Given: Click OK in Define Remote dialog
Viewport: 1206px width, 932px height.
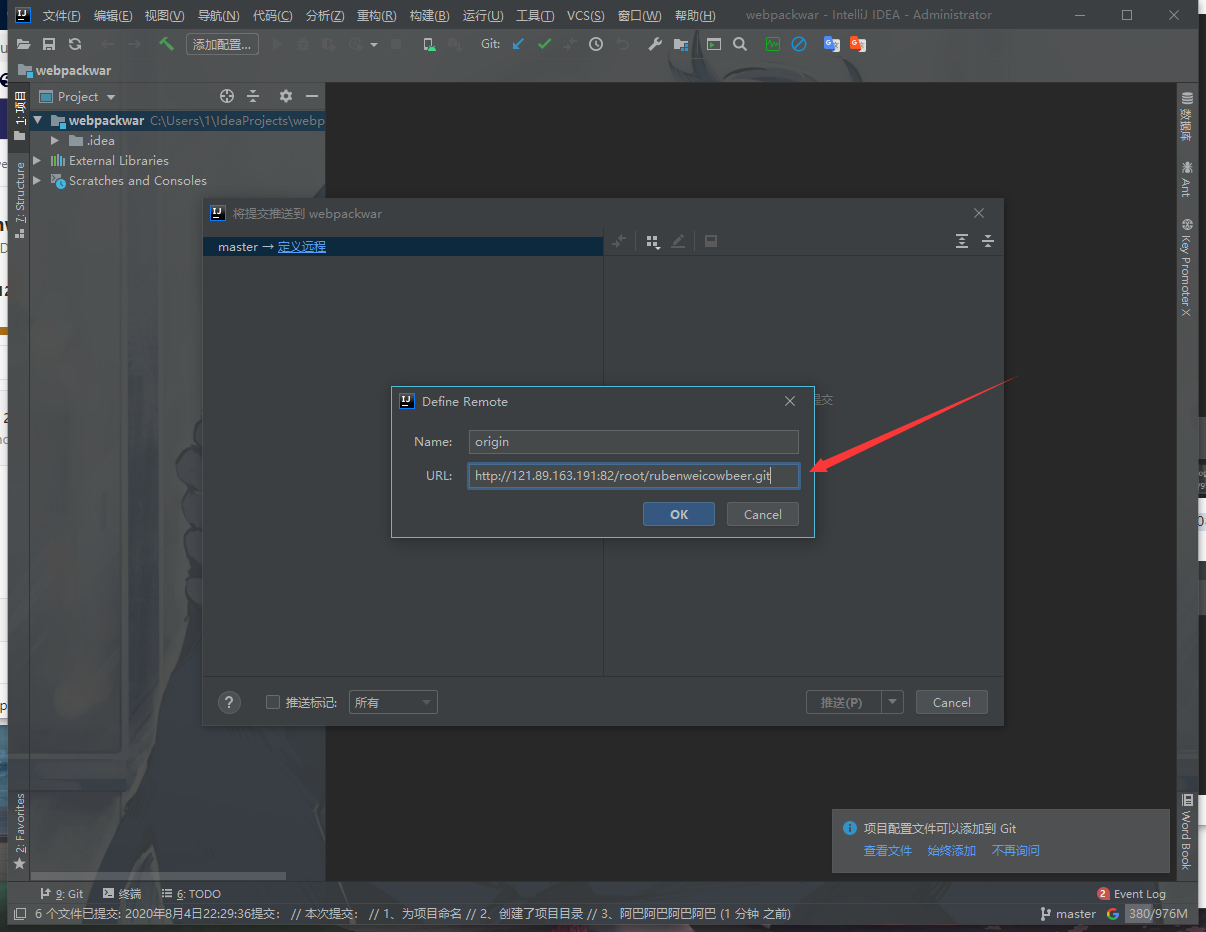Looking at the screenshot, I should (x=678, y=514).
